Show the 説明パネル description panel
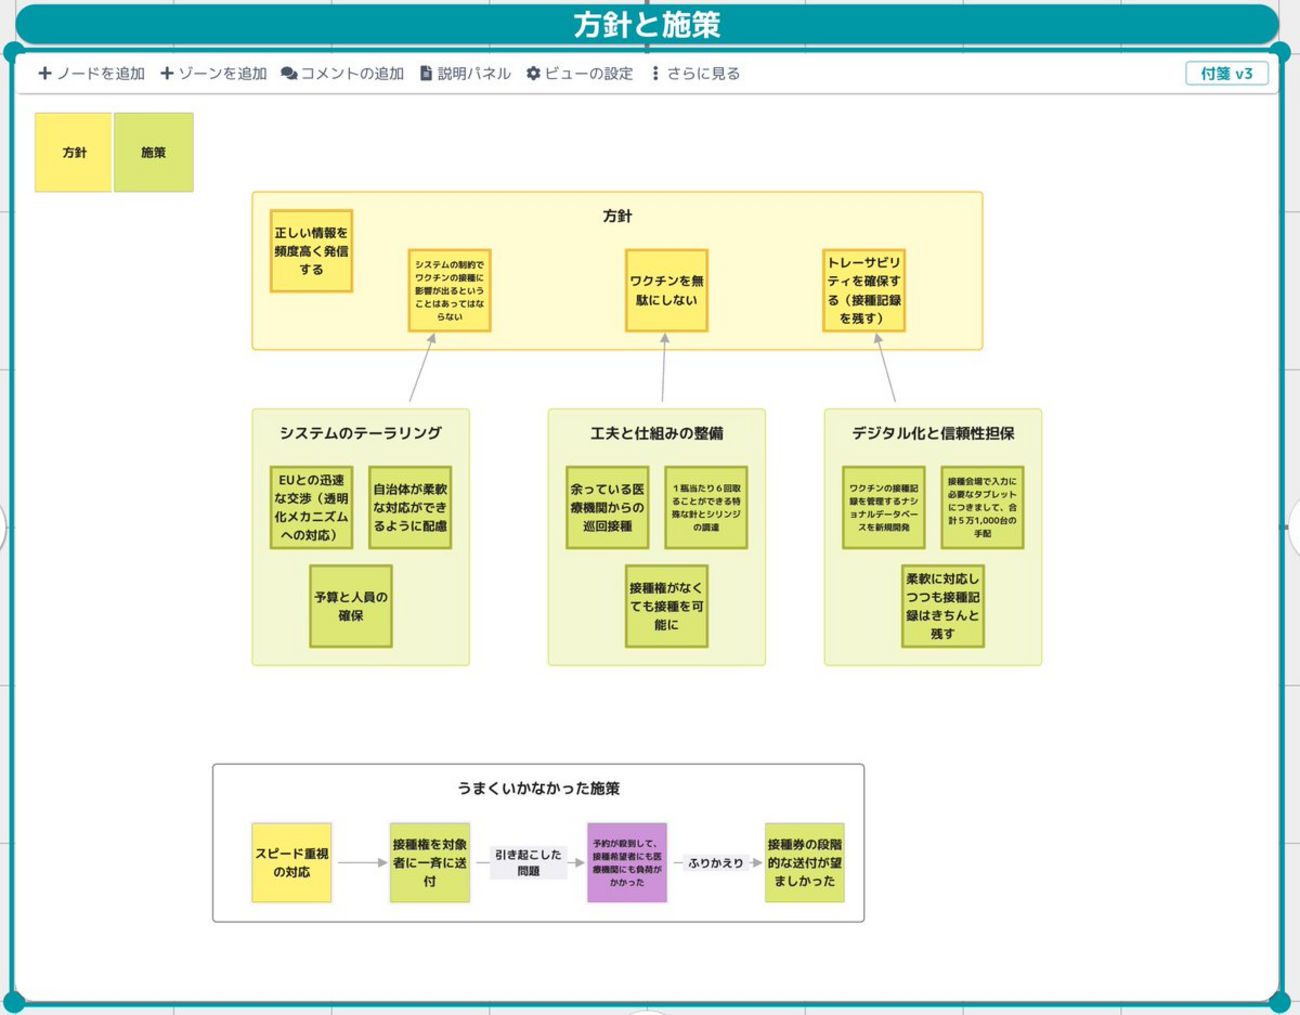1300x1015 pixels. tap(465, 73)
